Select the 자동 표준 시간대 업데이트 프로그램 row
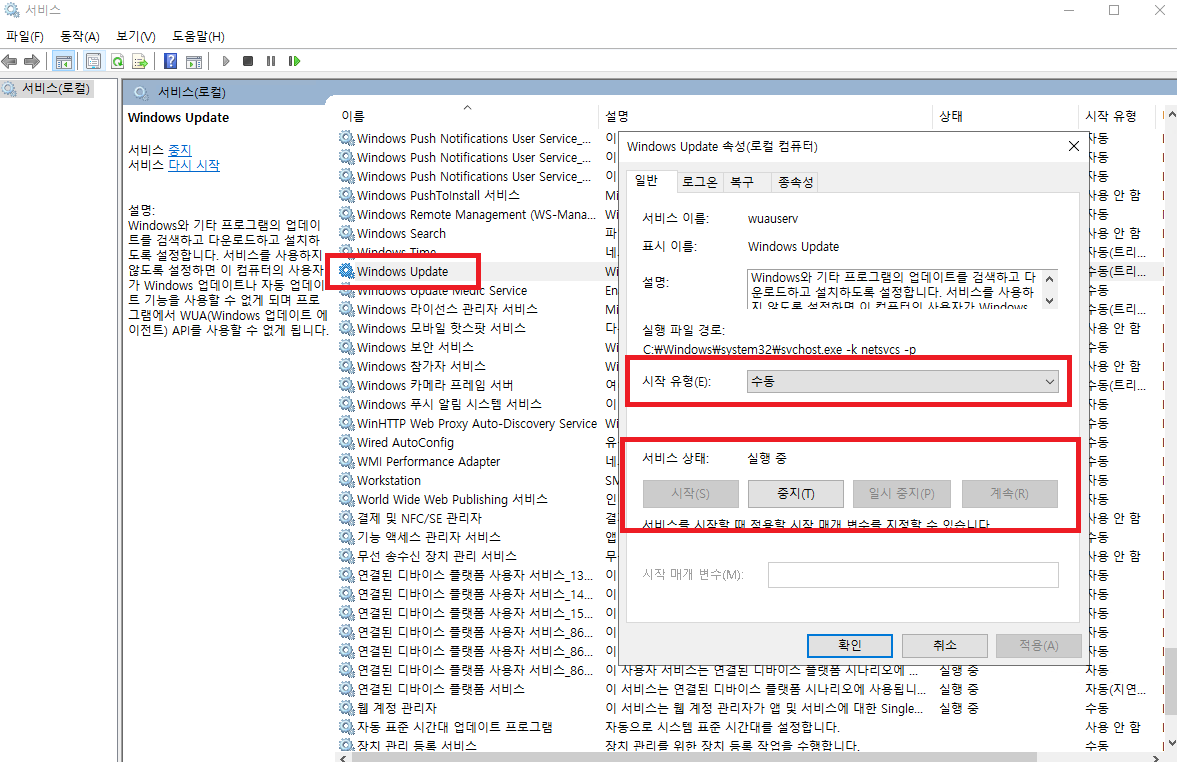 (x=454, y=727)
